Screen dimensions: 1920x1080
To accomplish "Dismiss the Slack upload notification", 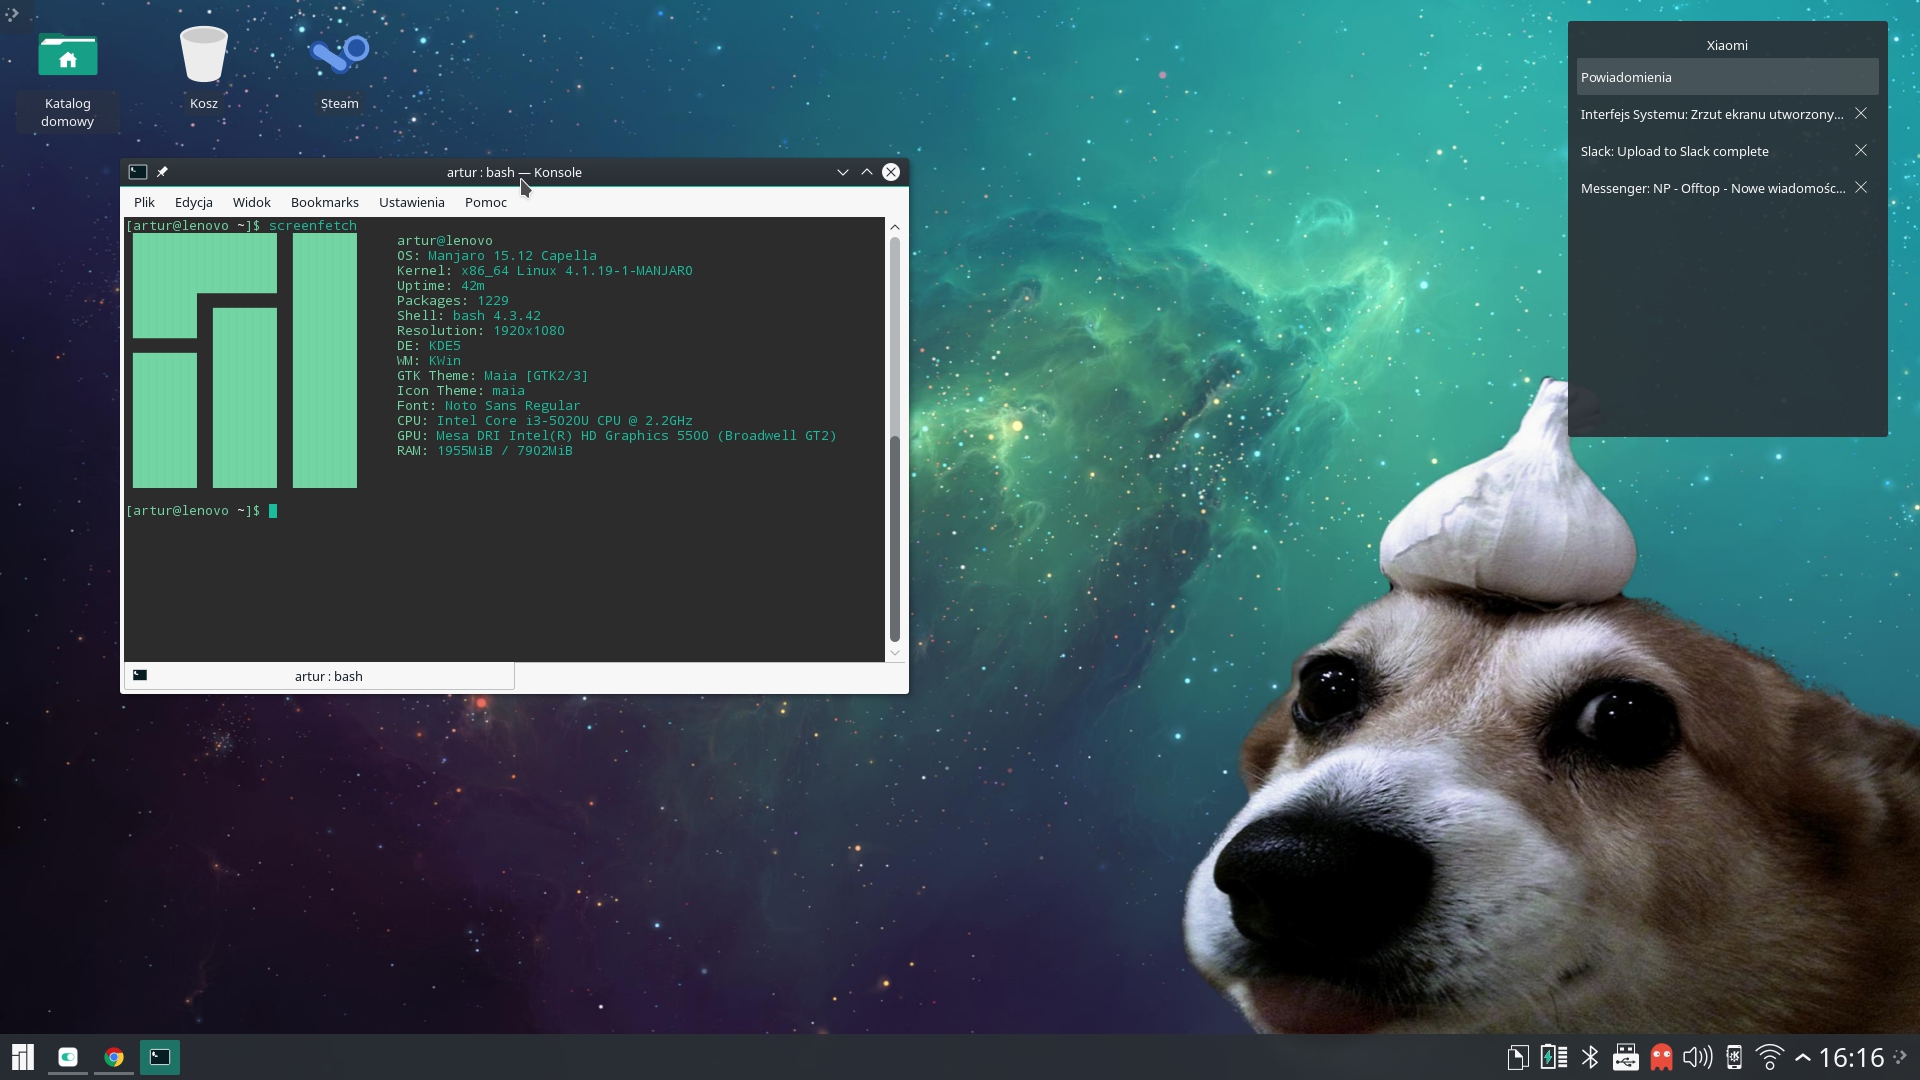I will pos(1861,151).
